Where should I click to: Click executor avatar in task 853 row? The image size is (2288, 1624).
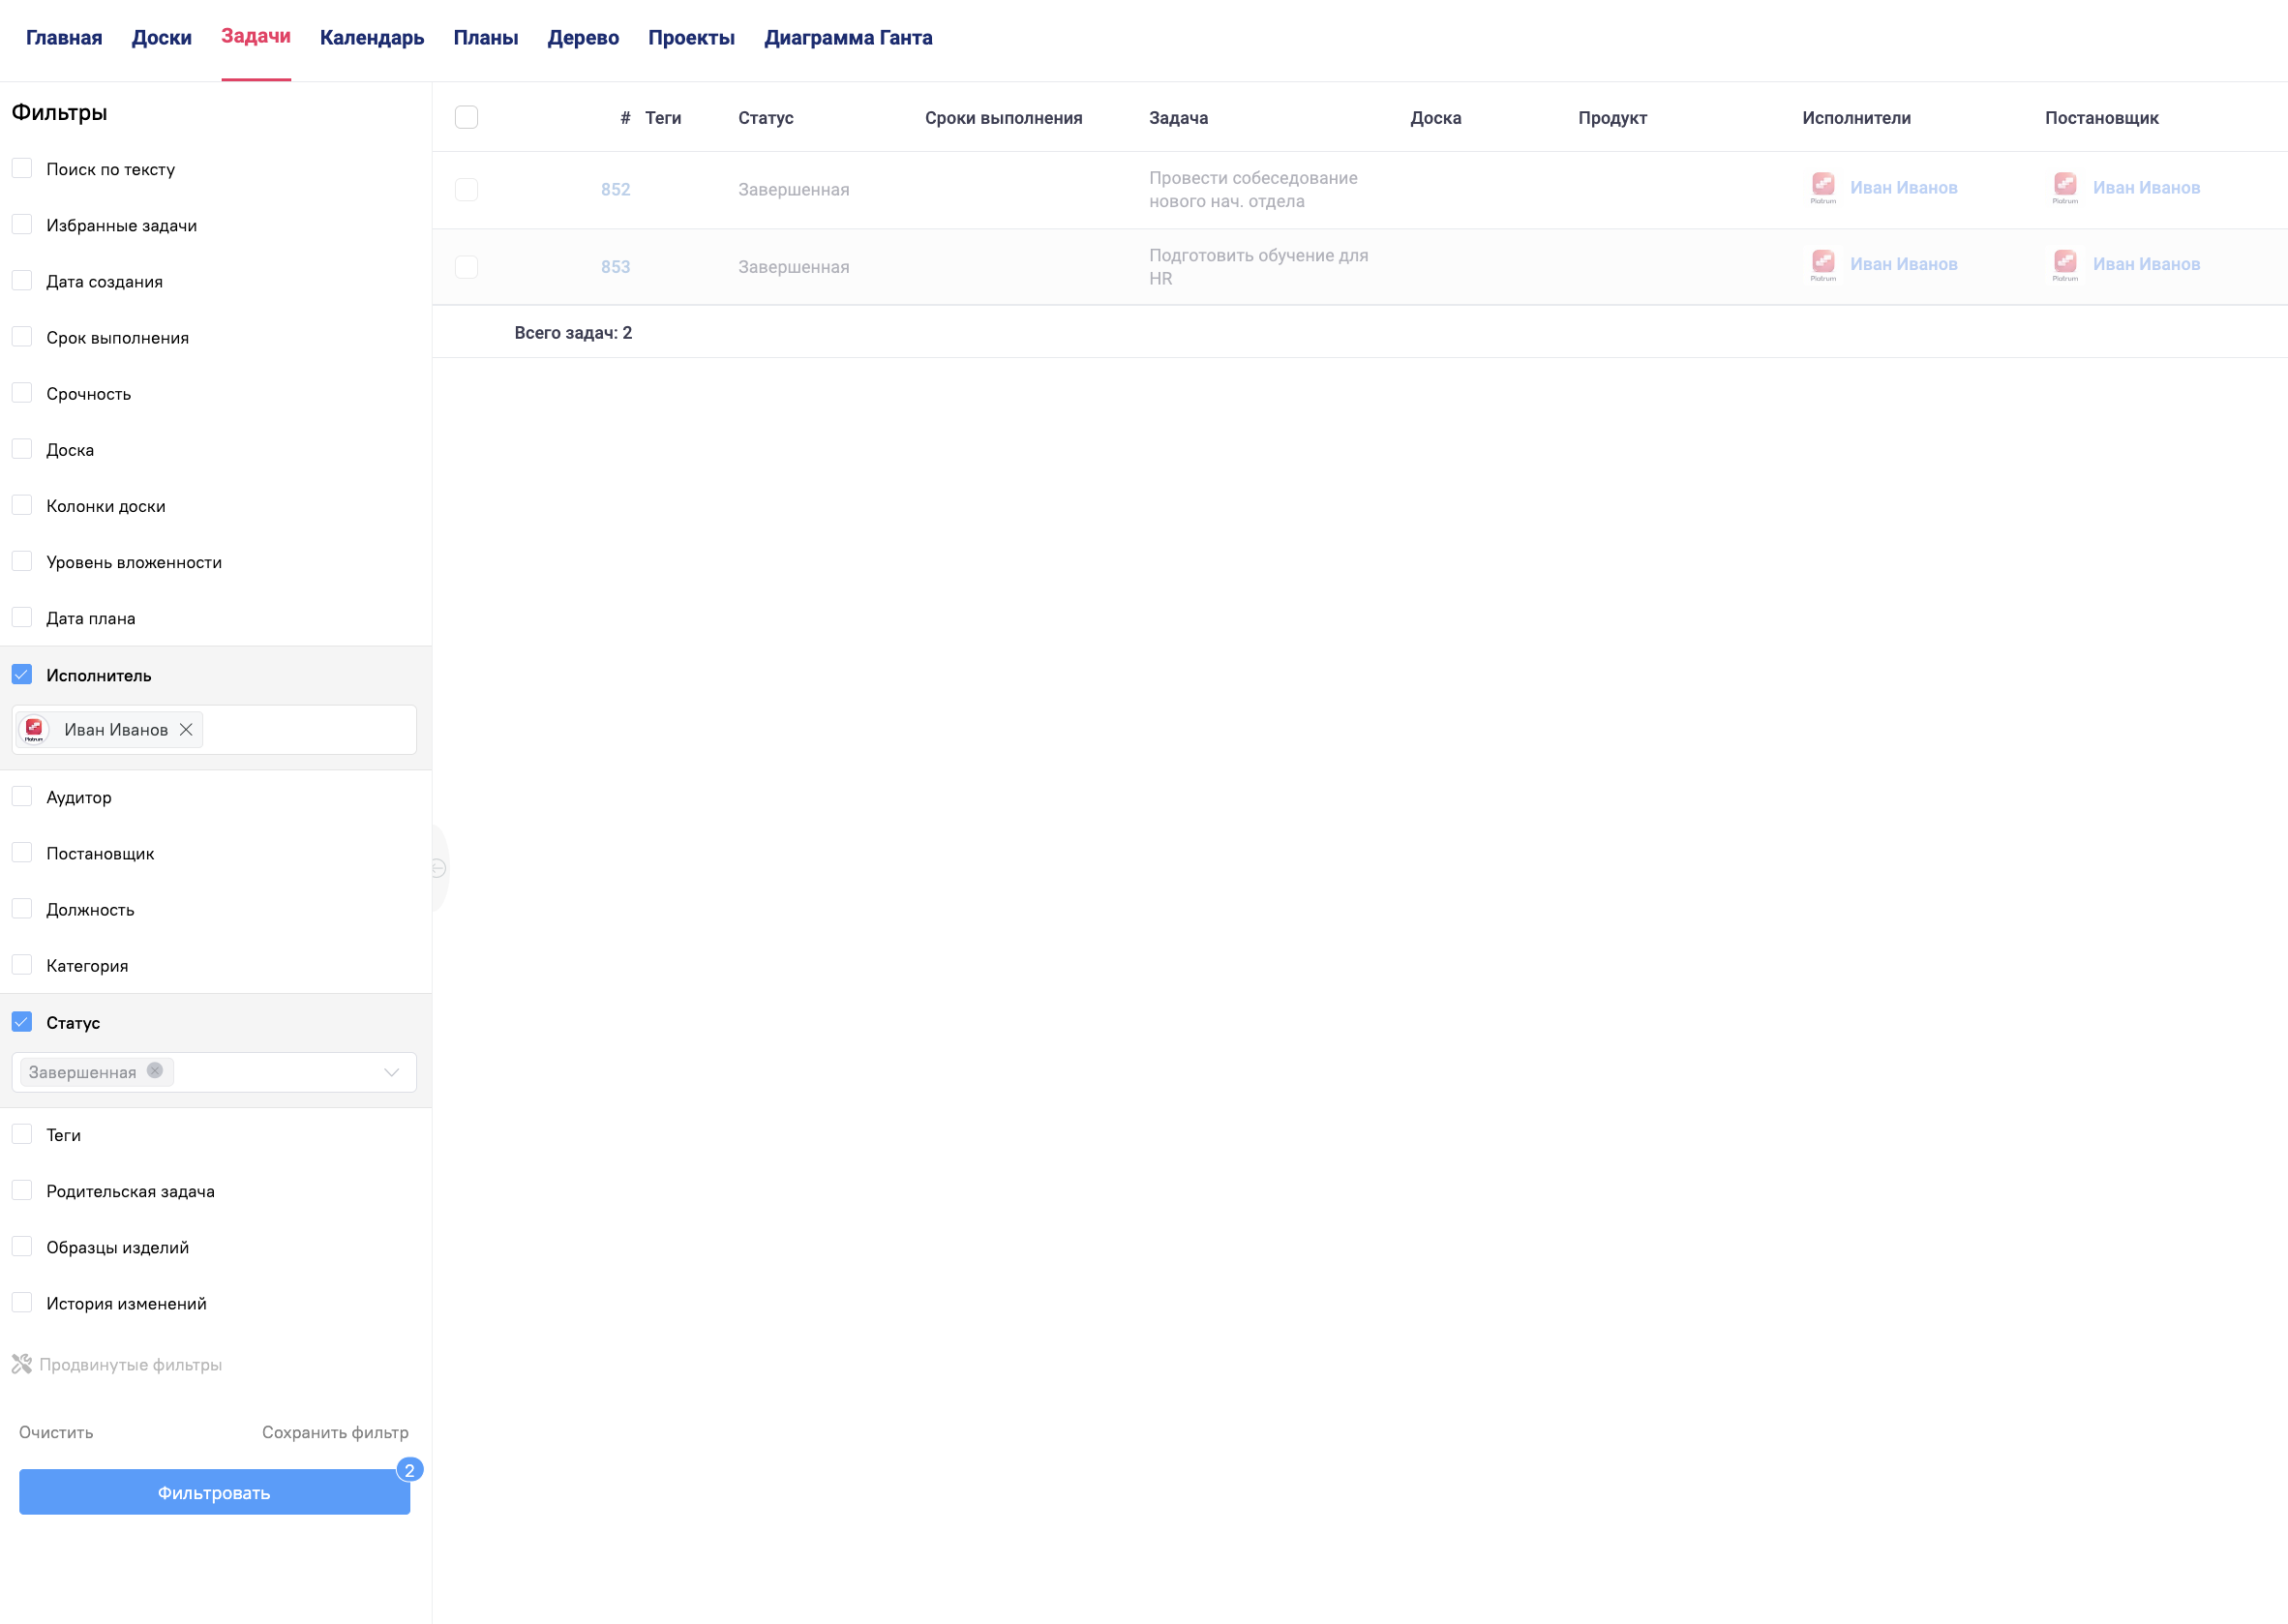(1823, 263)
